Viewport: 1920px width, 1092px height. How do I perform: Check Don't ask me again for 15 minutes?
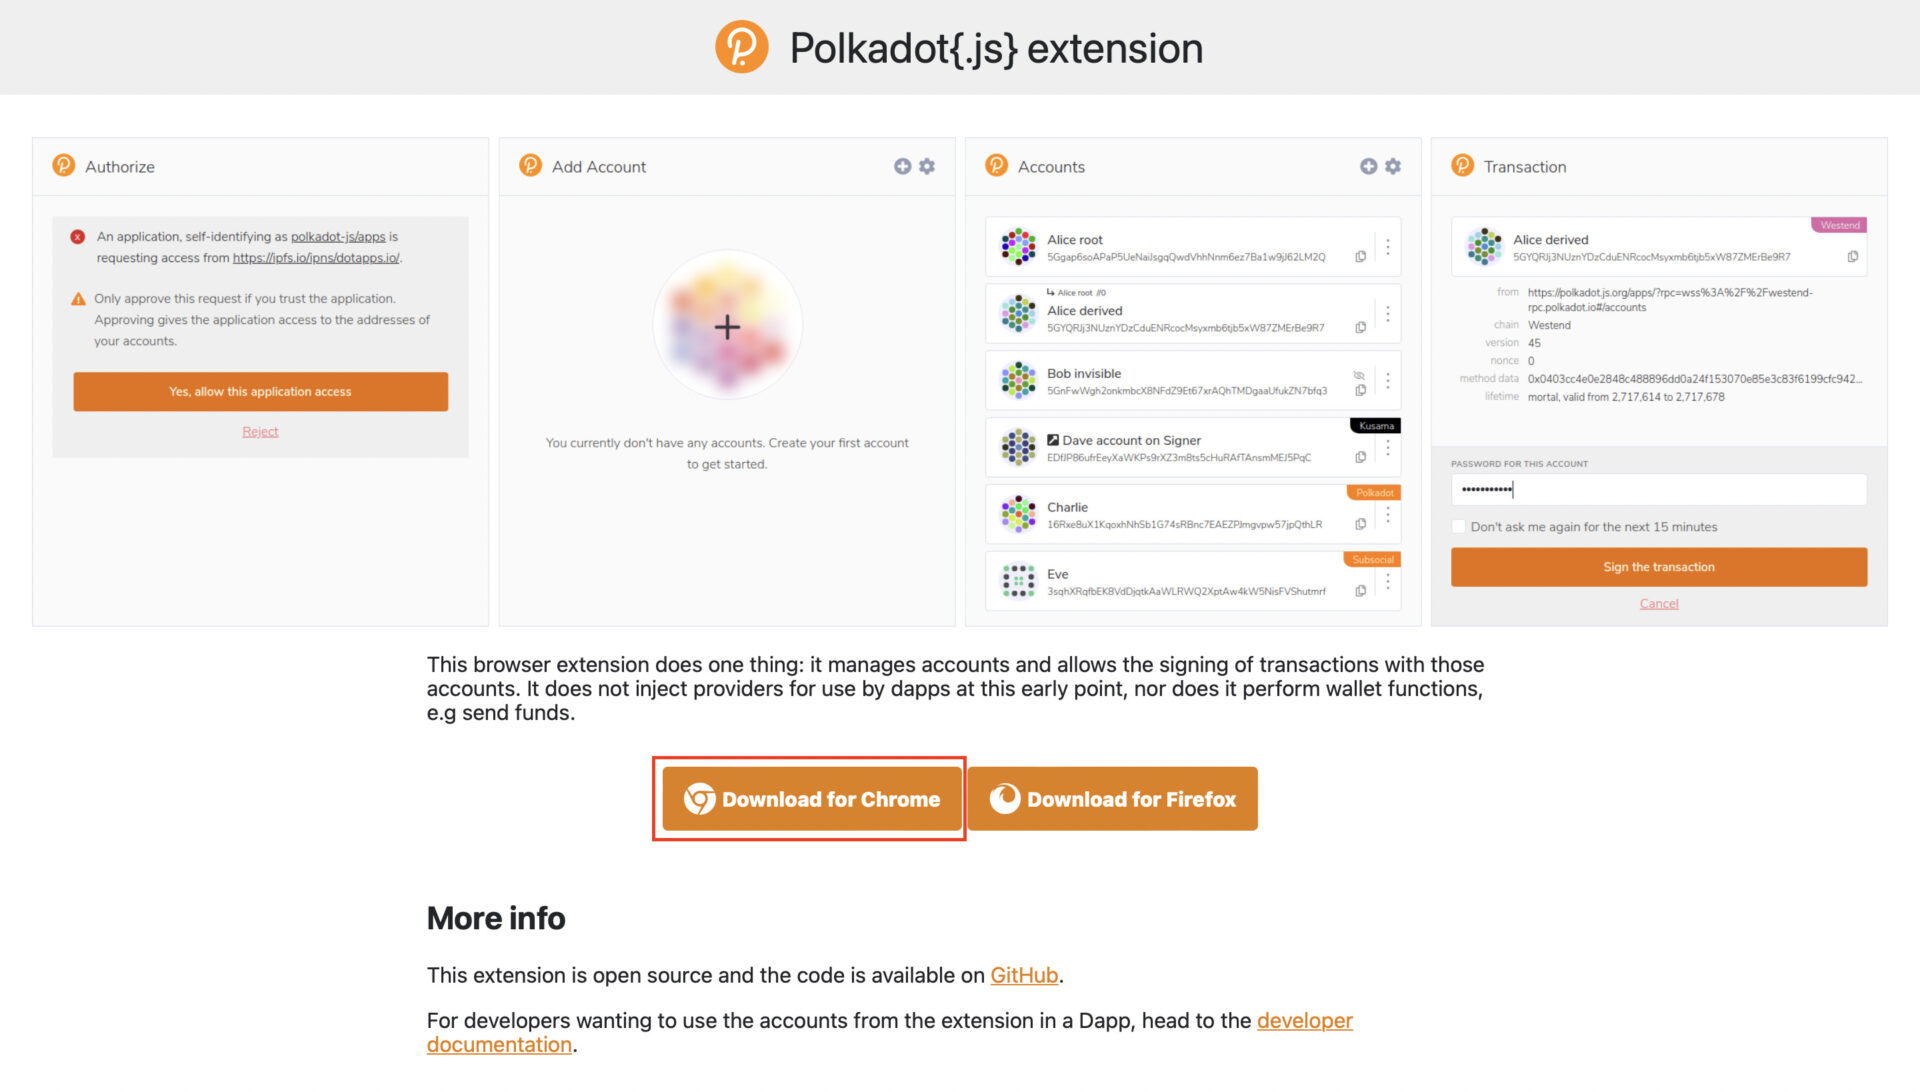tap(1459, 527)
